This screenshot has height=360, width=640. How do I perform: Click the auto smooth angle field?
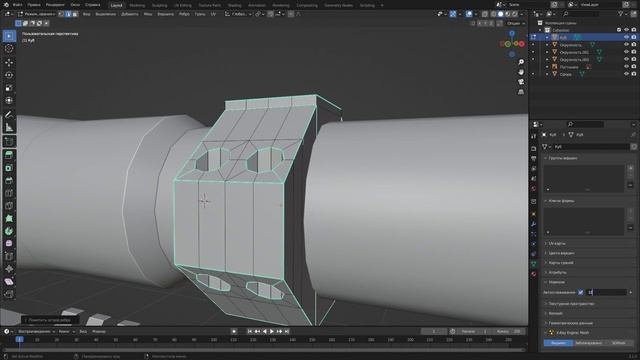click(606, 292)
